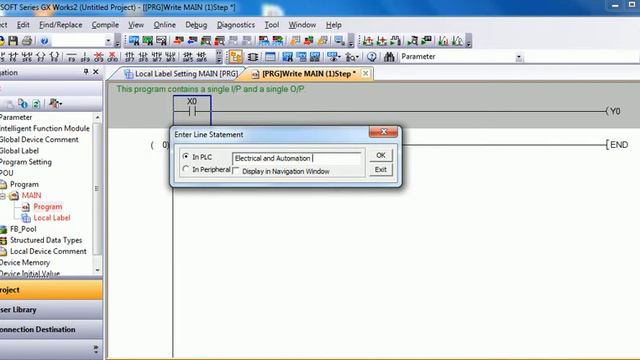Select the In Peripheral radio button
This screenshot has width=640, height=360.
point(186,169)
